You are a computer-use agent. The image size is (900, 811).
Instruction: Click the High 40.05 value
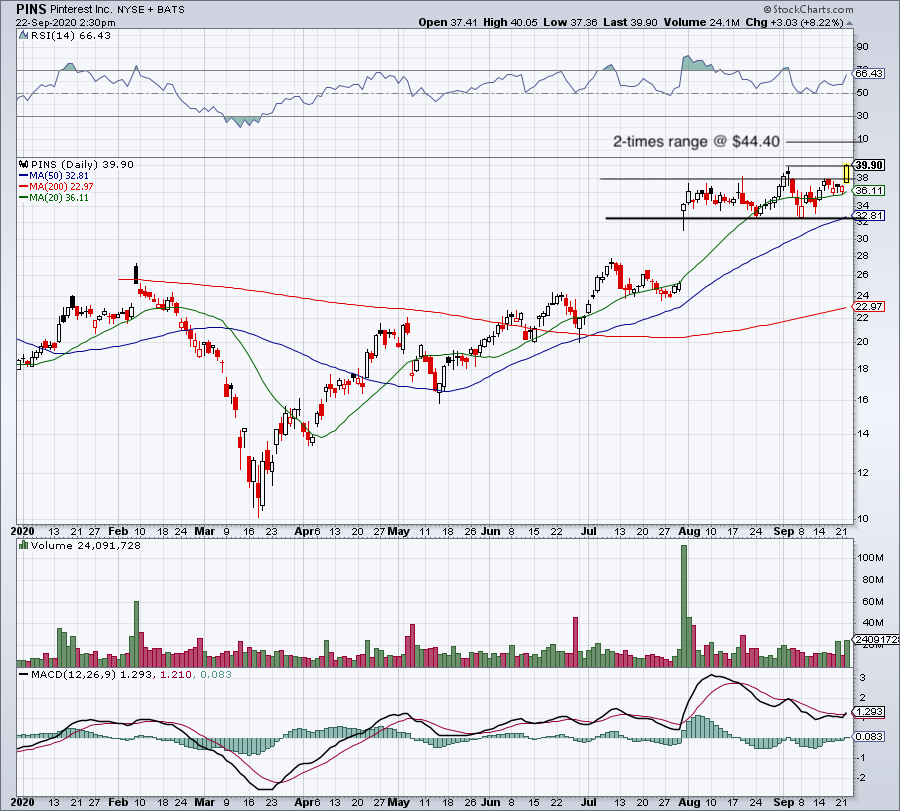point(510,22)
